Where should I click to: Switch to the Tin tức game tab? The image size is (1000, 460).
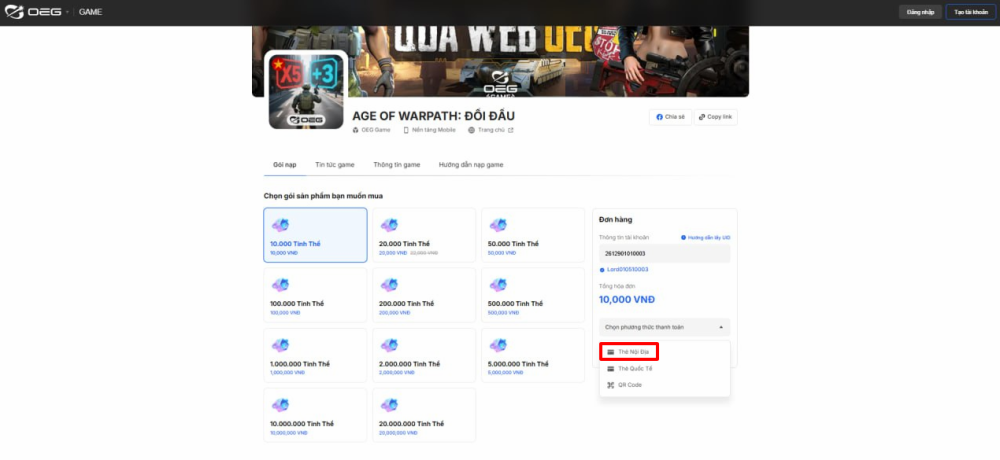(x=334, y=165)
